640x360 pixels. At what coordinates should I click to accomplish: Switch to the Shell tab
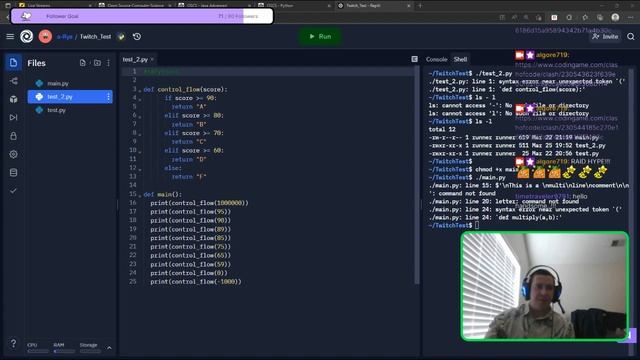pyautogui.click(x=460, y=59)
